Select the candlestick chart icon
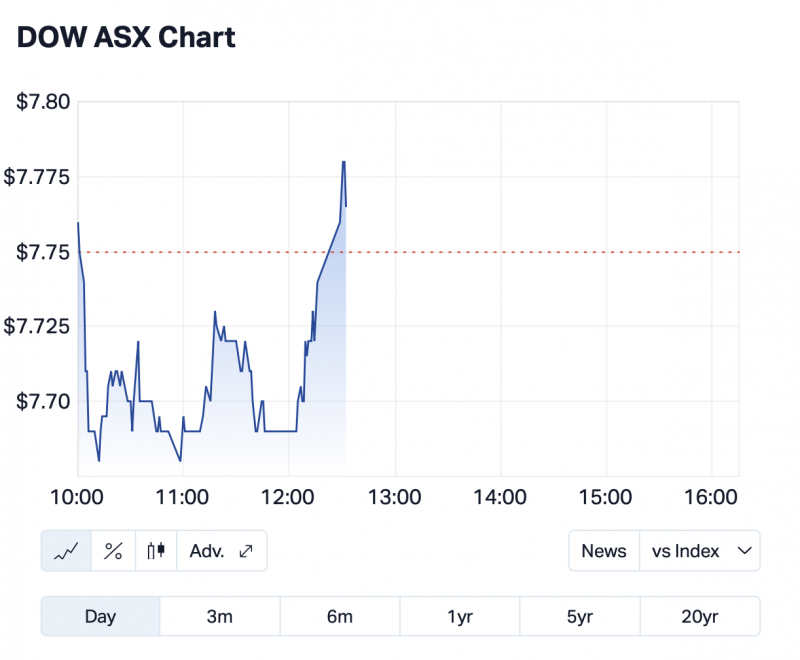 click(155, 551)
